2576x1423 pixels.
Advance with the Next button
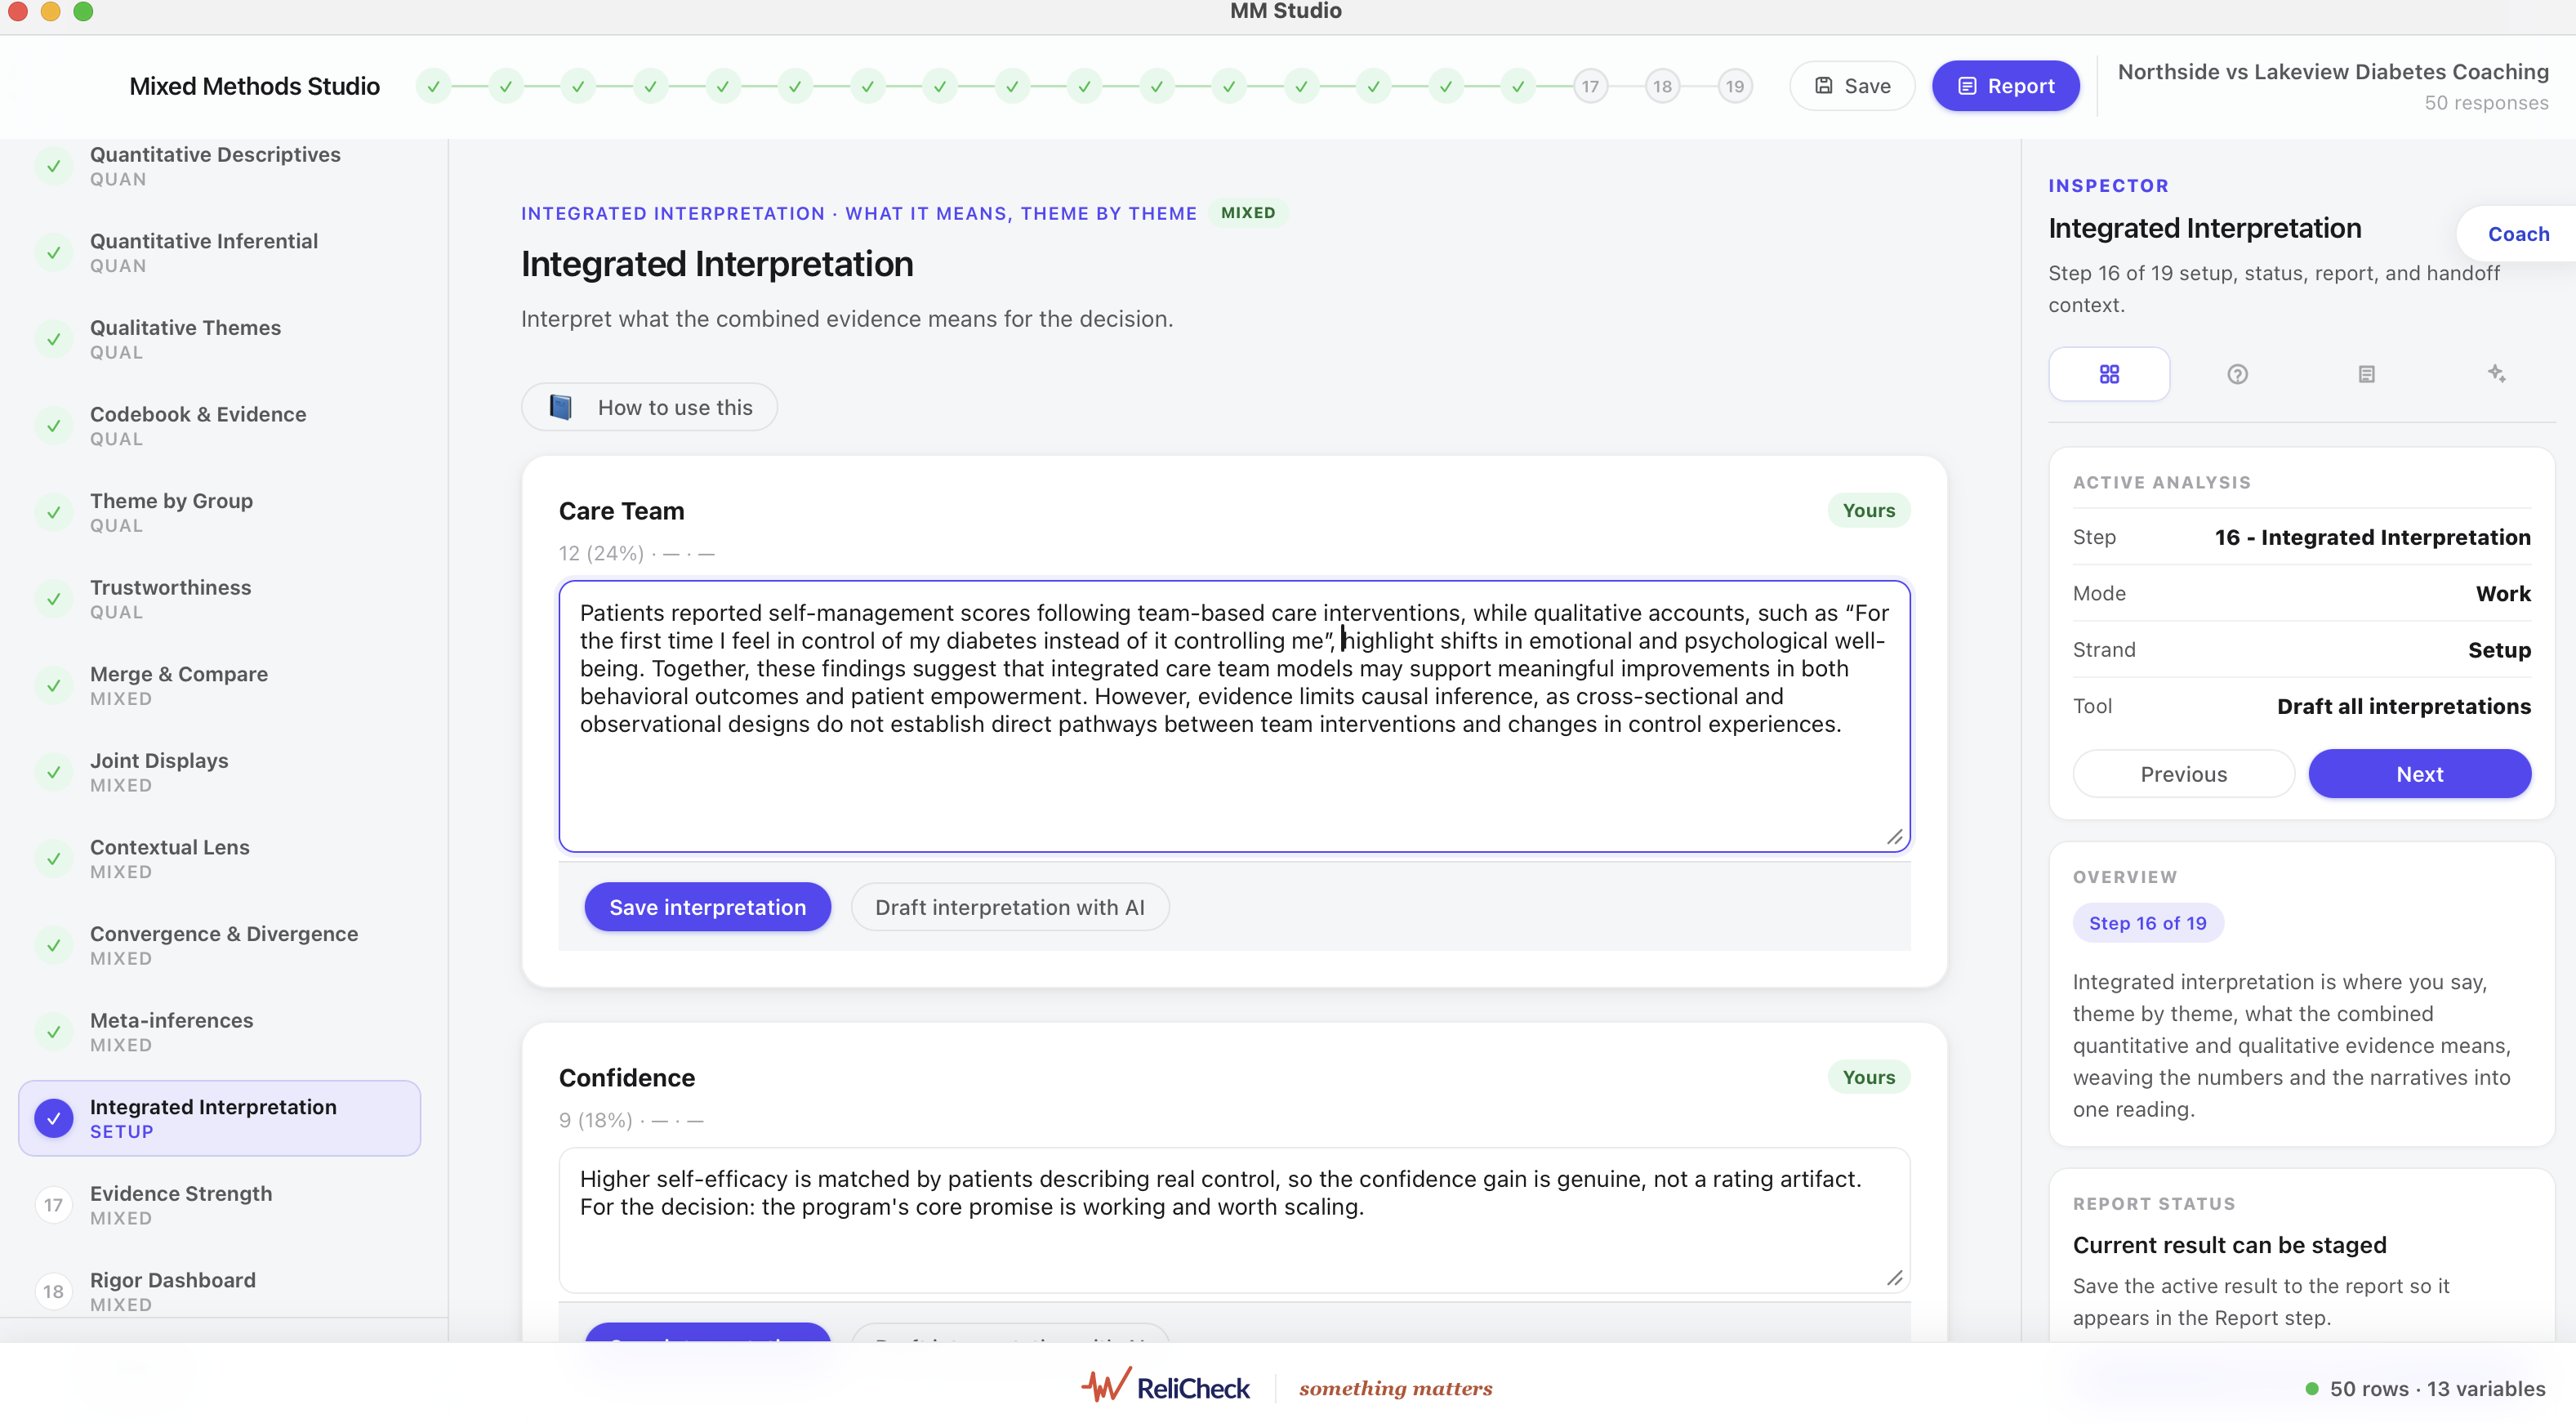coord(2419,774)
